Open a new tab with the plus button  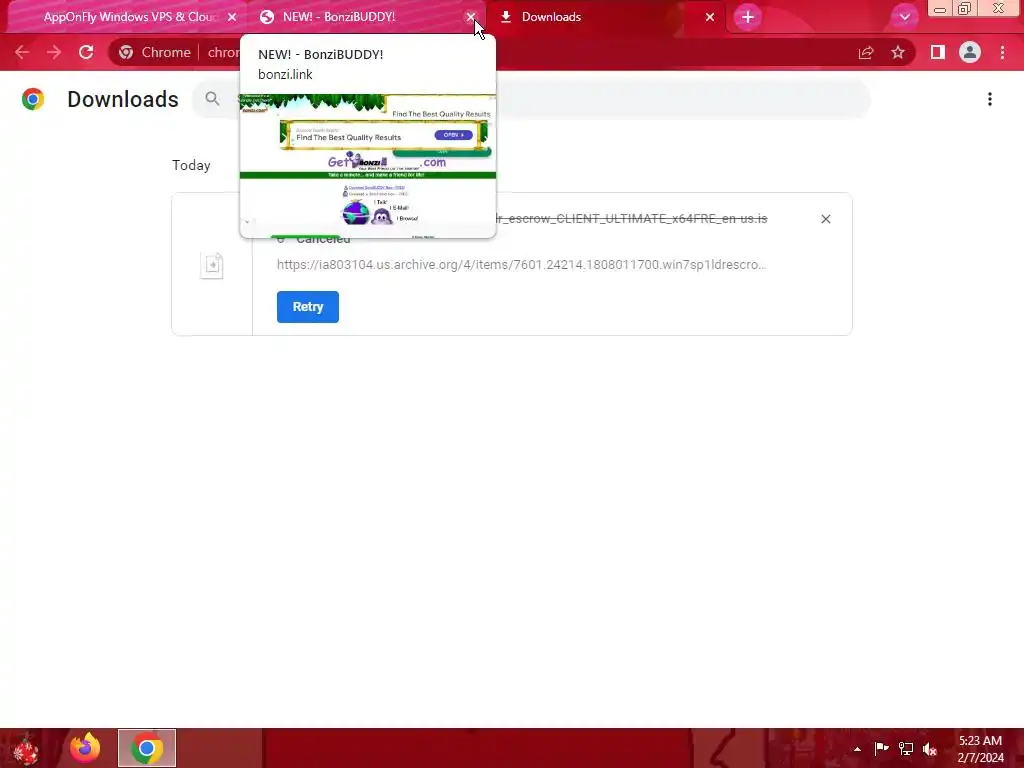[x=748, y=18]
